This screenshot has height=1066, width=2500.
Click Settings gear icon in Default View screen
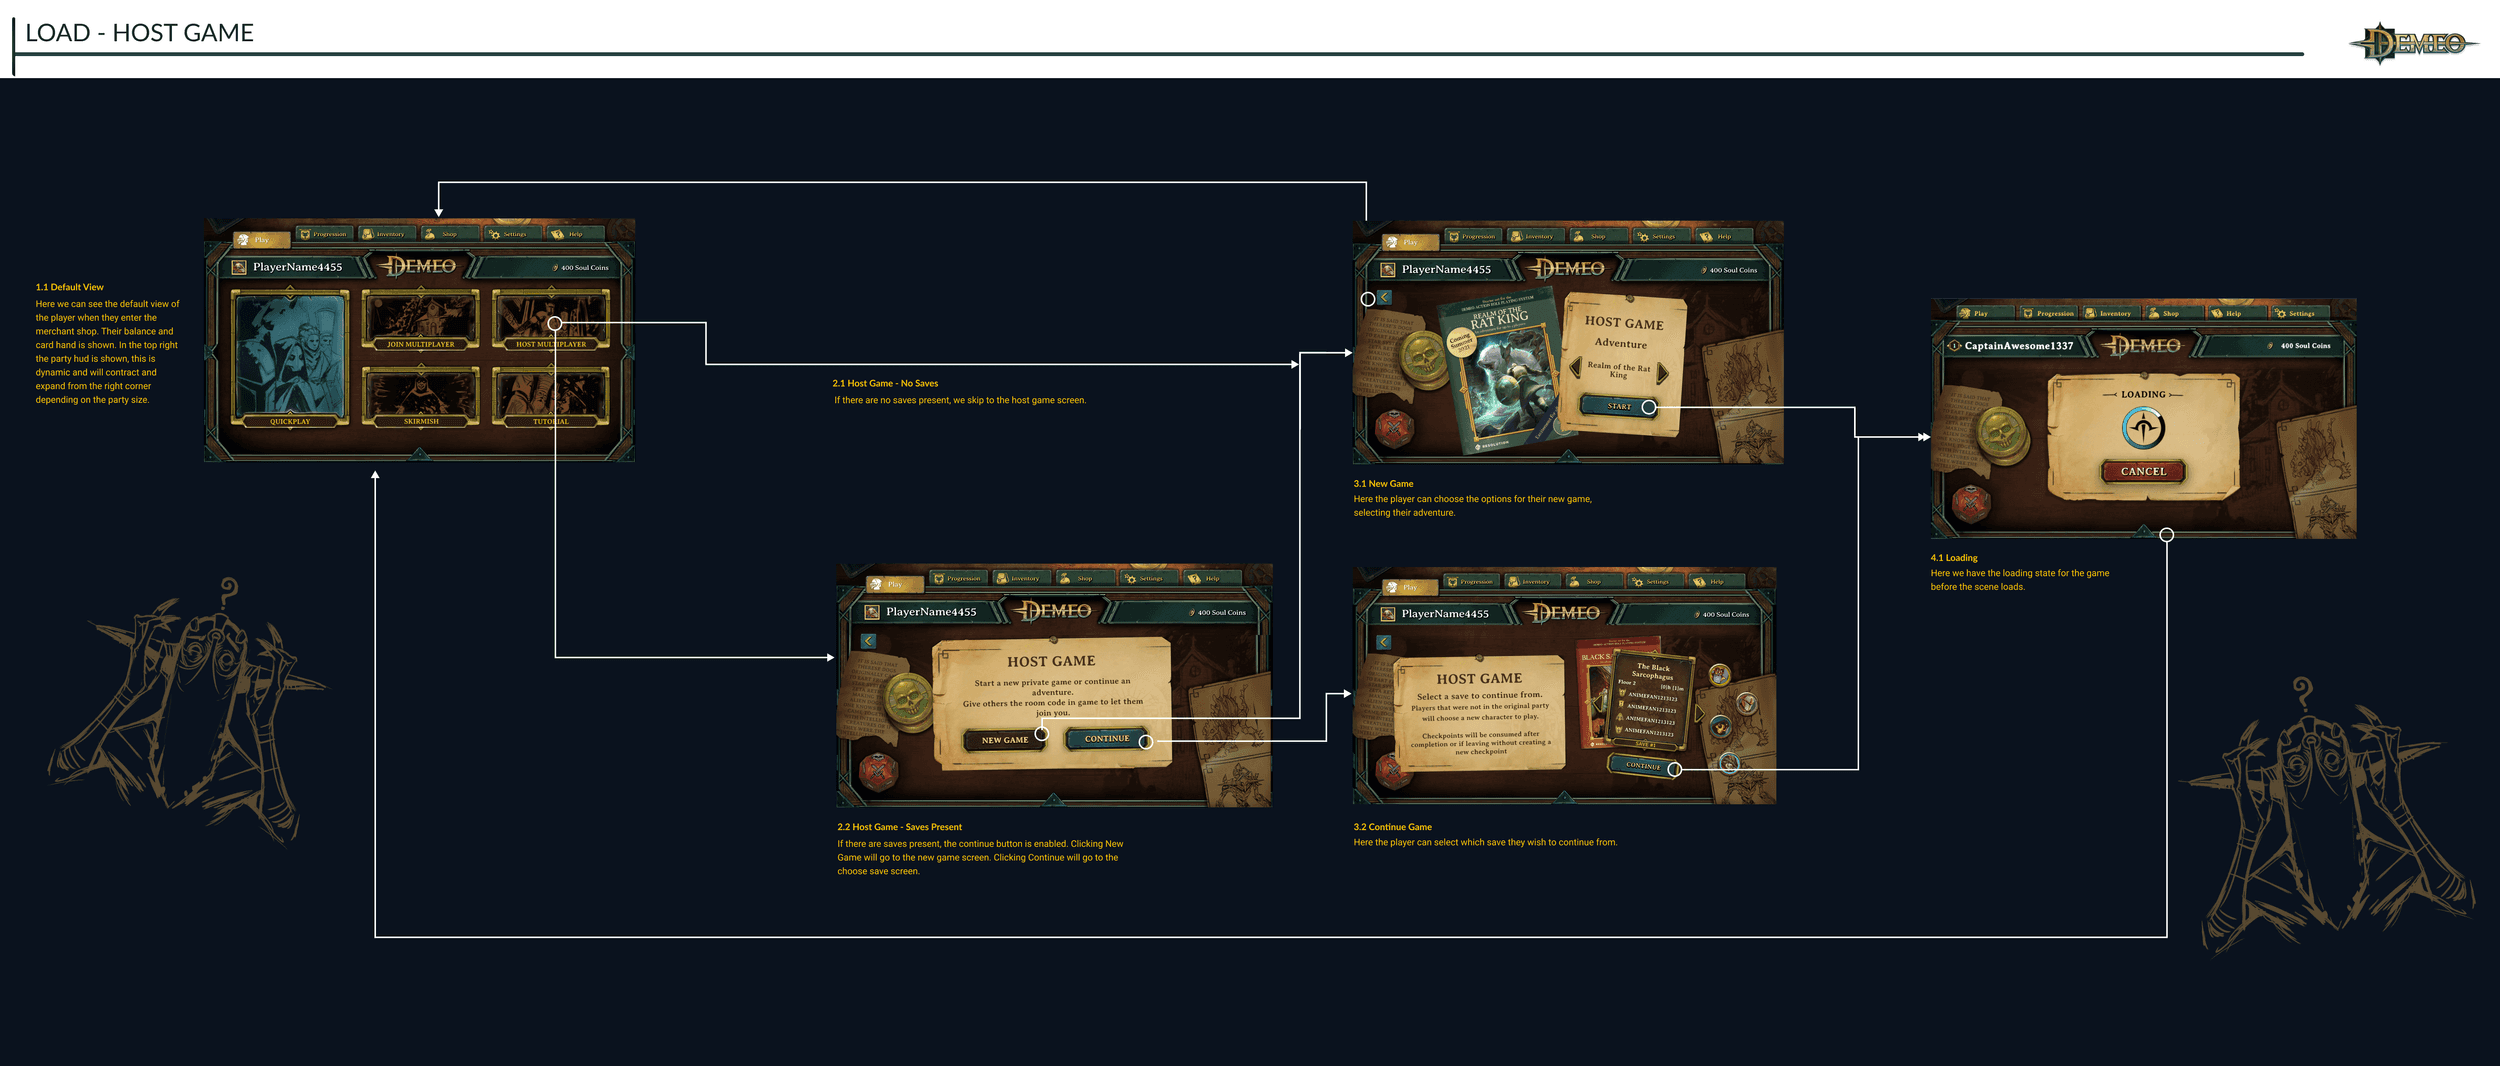tap(494, 234)
